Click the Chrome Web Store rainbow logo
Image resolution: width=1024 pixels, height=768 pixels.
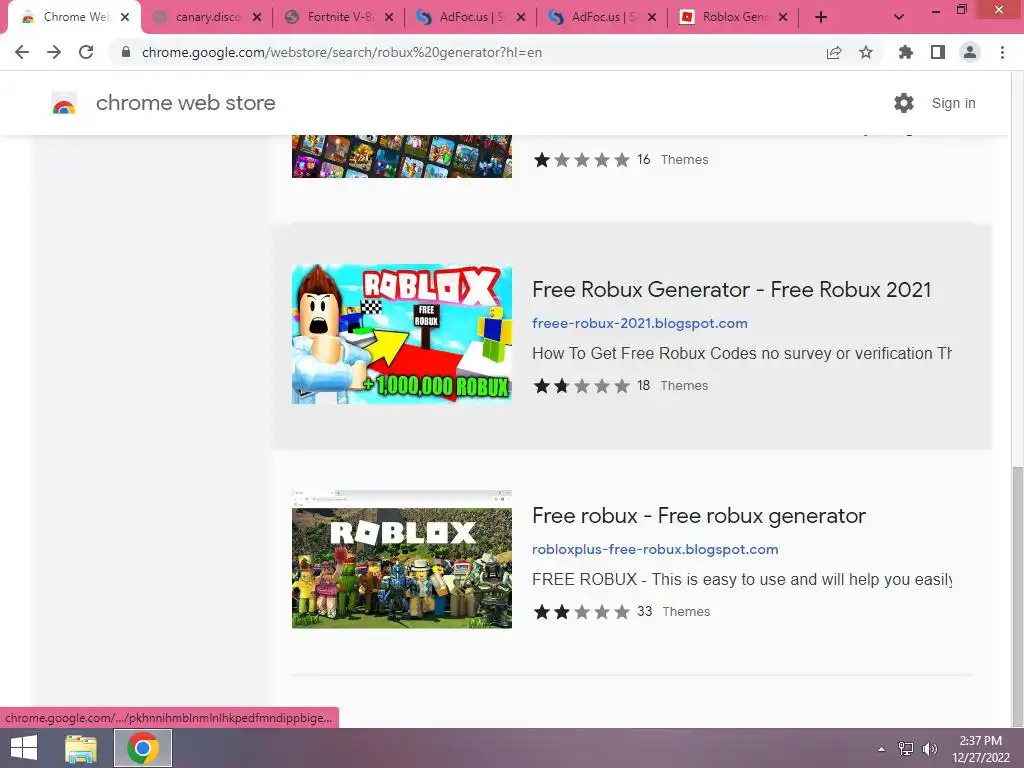click(x=64, y=103)
